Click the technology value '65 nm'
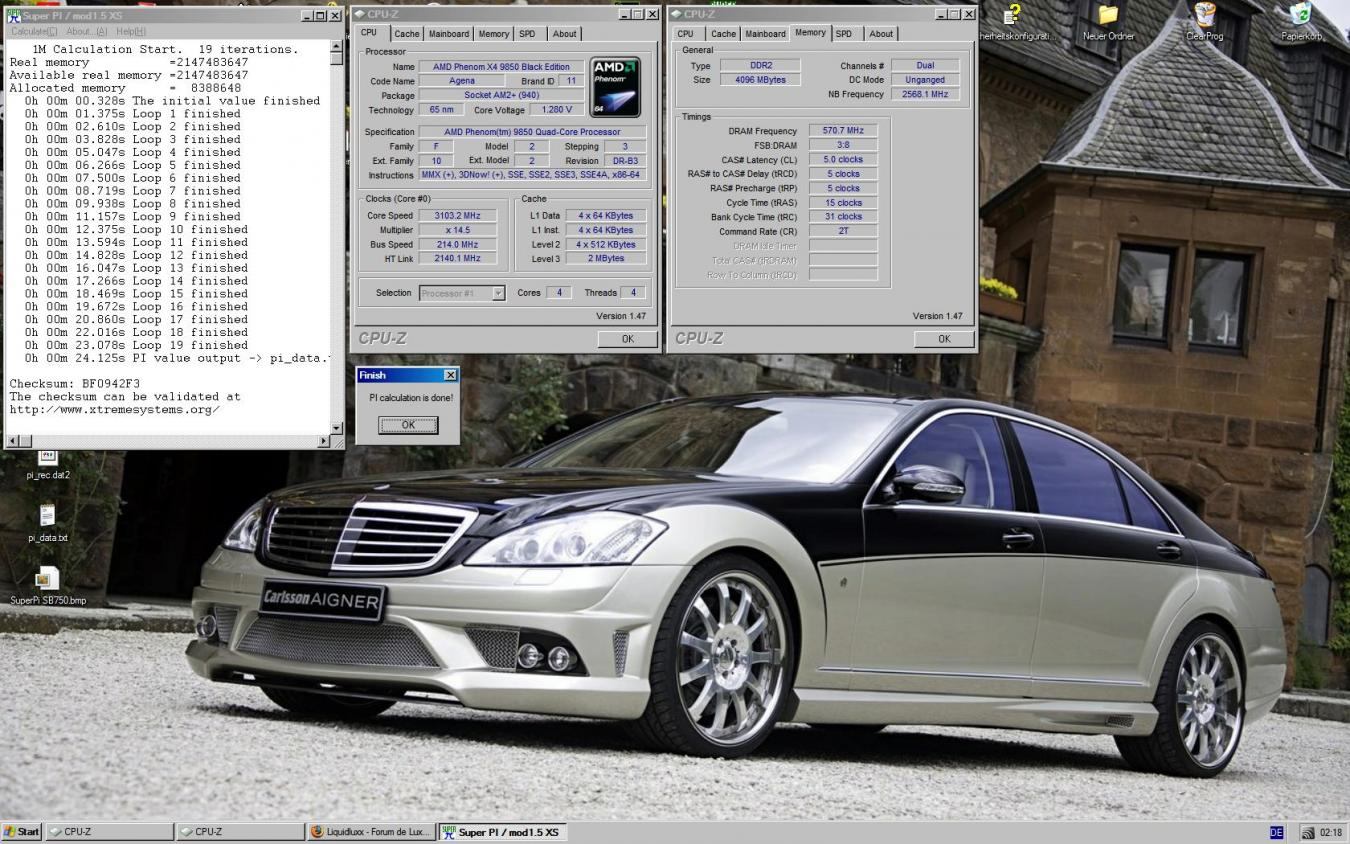Screen dimensions: 1350x844 tap(441, 110)
